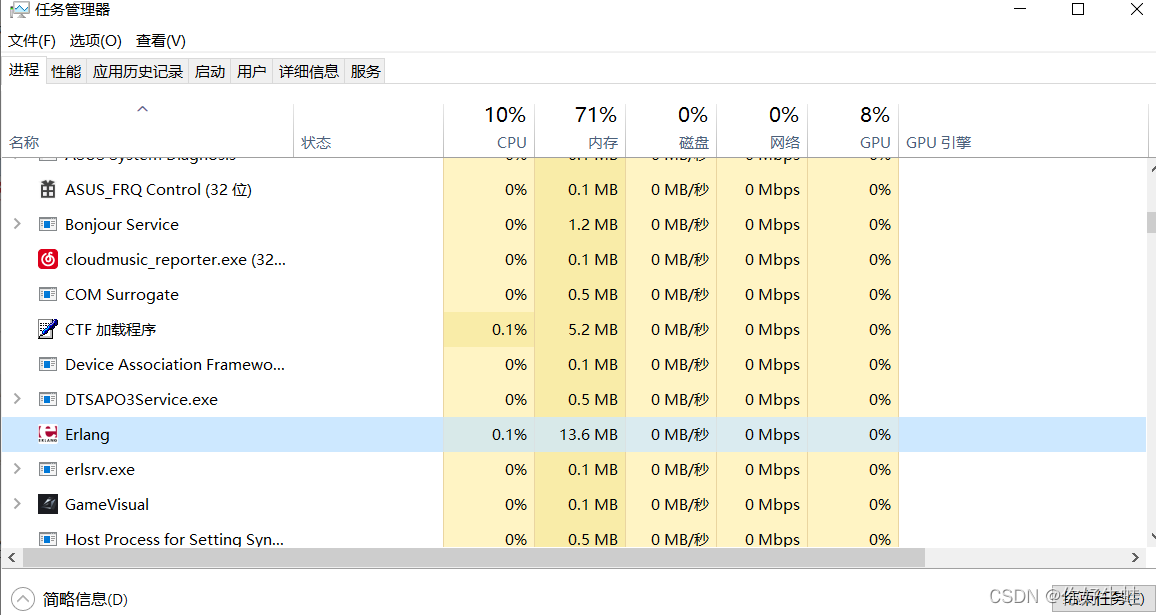
Task: Click the Device Association Framework icon
Action: (x=48, y=364)
